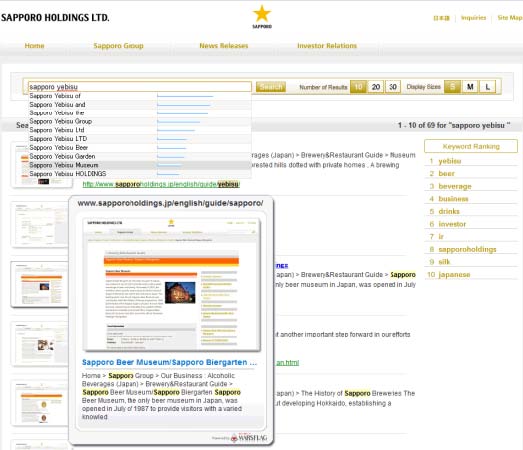Choose suggestion 'Sapporo Yebisu Garden'
523x450 pixels.
pos(140,156)
